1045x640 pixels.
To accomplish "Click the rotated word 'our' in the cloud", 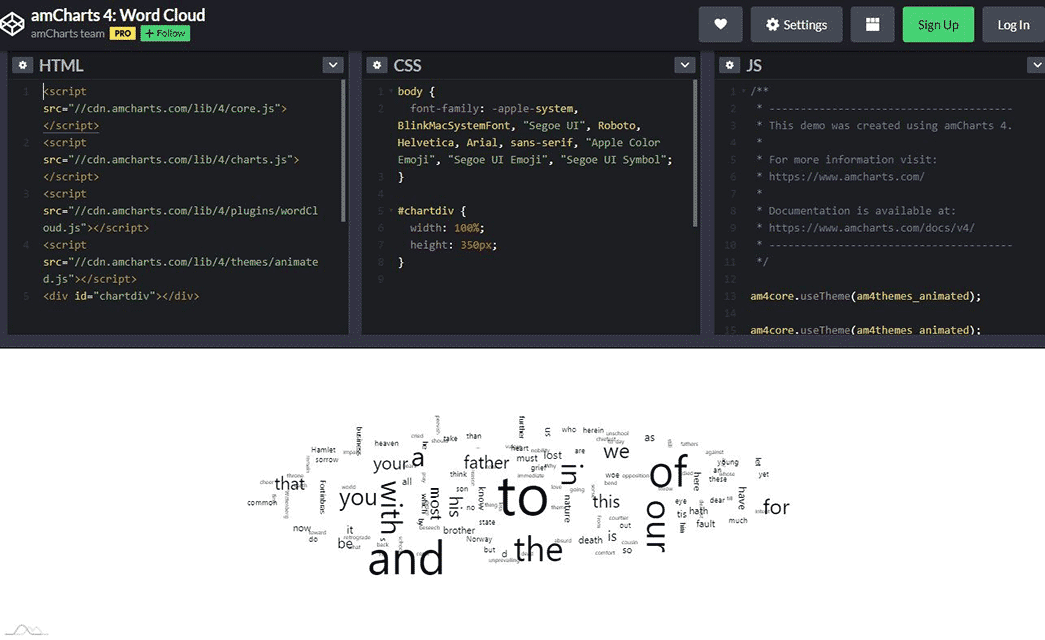I will (x=656, y=527).
